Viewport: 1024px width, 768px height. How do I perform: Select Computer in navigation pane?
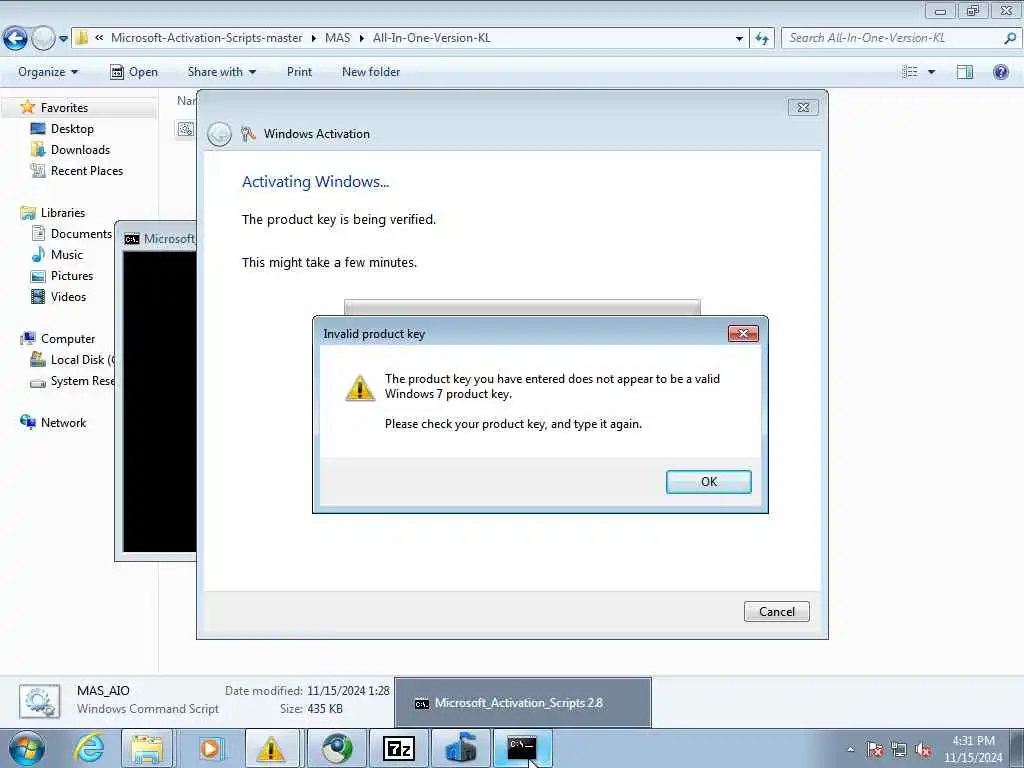click(68, 339)
